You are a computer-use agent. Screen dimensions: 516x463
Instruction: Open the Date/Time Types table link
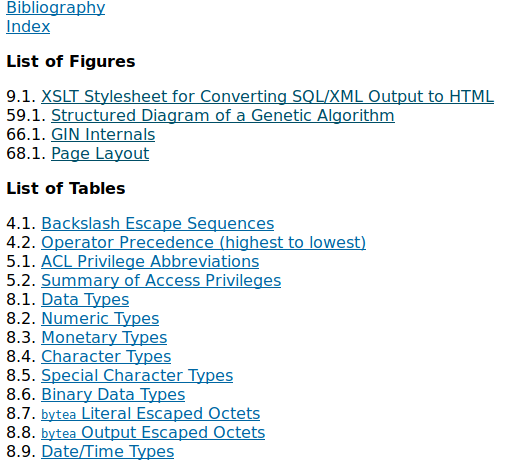[x=108, y=452]
